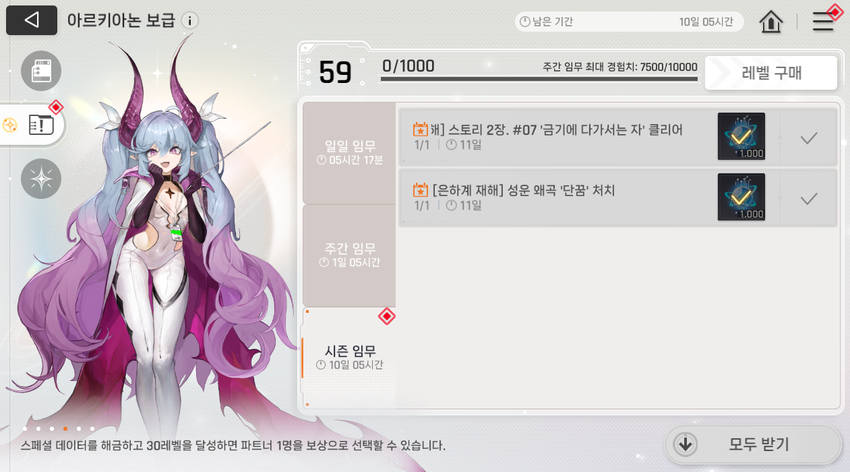Click the highlighted orange carousel page dot
Viewport: 850px width, 472px height.
(65, 429)
